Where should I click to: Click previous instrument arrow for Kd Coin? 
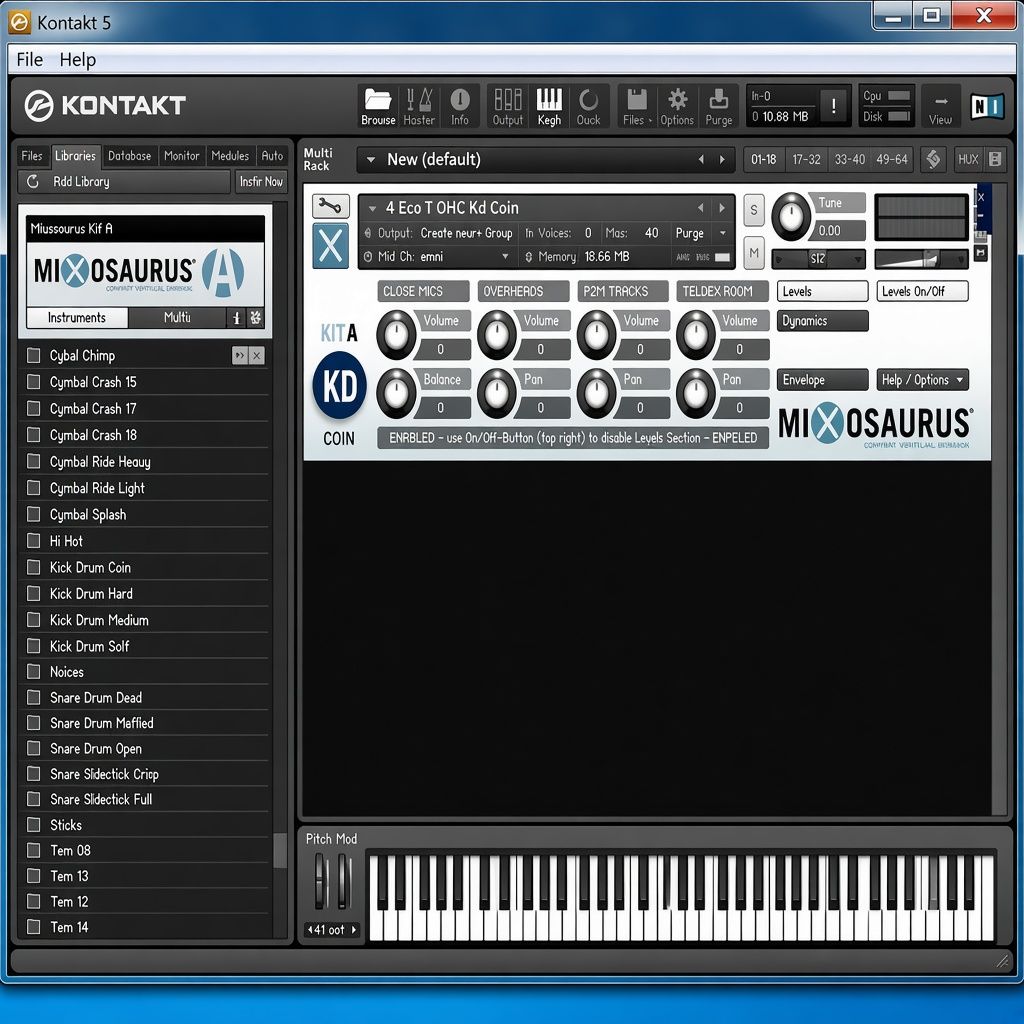[x=701, y=208]
